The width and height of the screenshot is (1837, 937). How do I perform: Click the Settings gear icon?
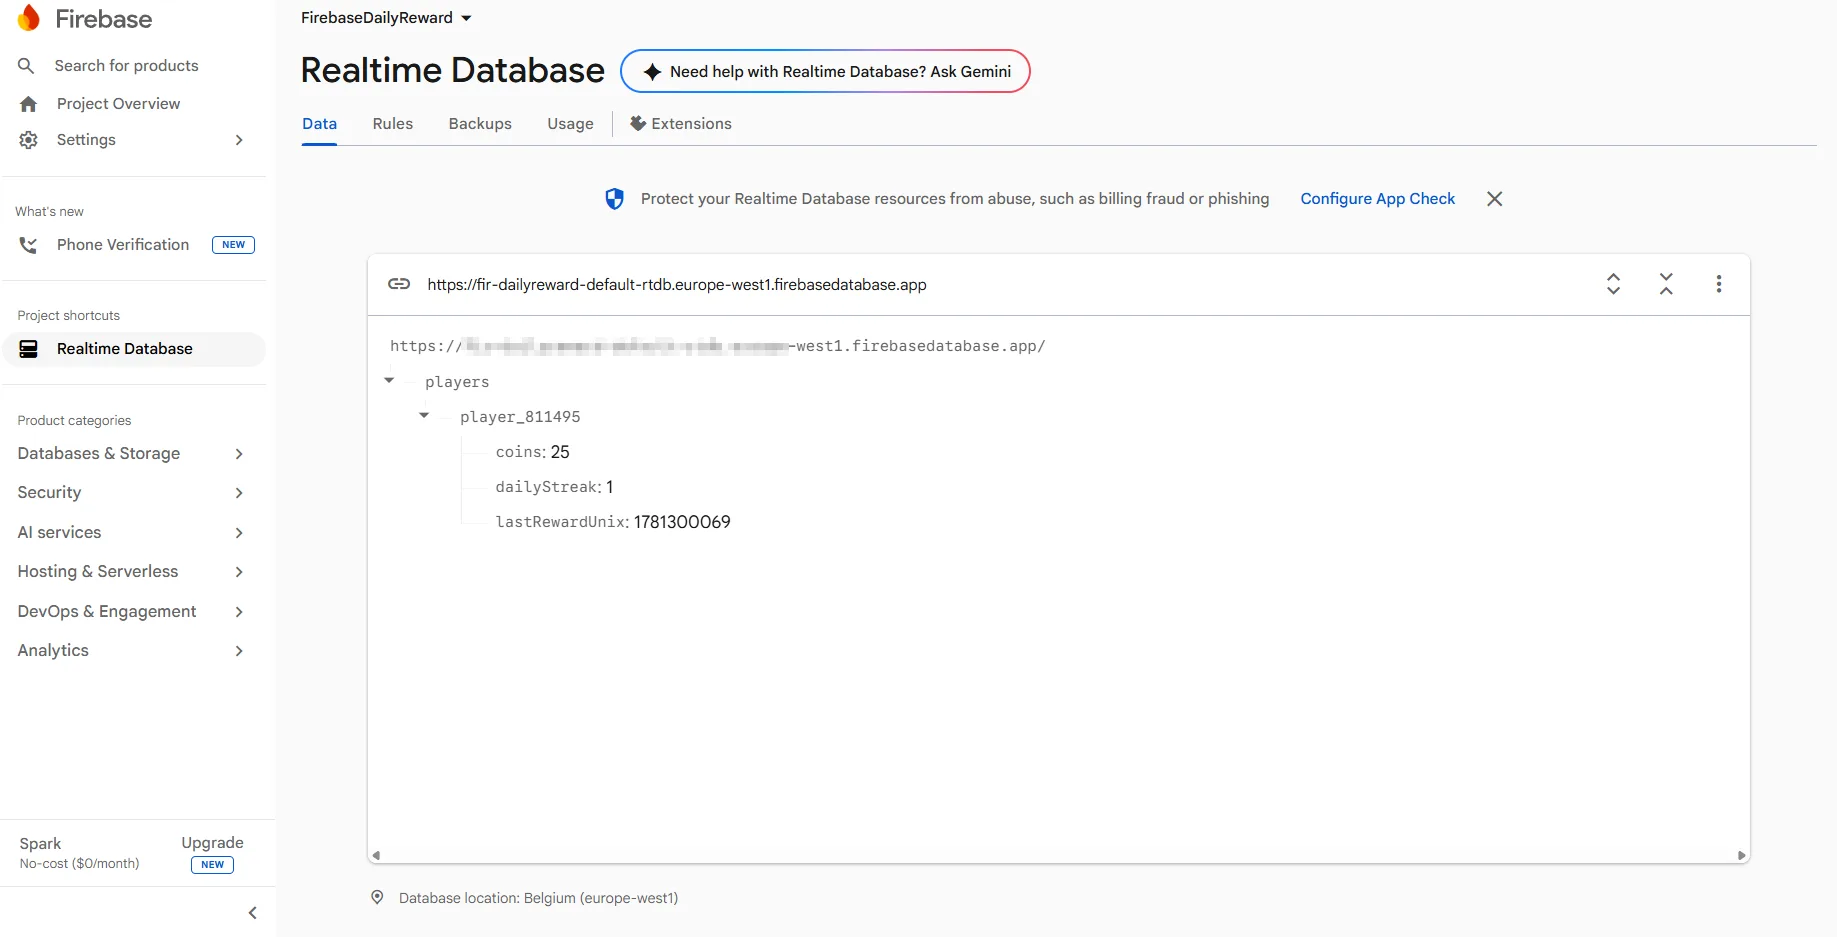point(28,140)
